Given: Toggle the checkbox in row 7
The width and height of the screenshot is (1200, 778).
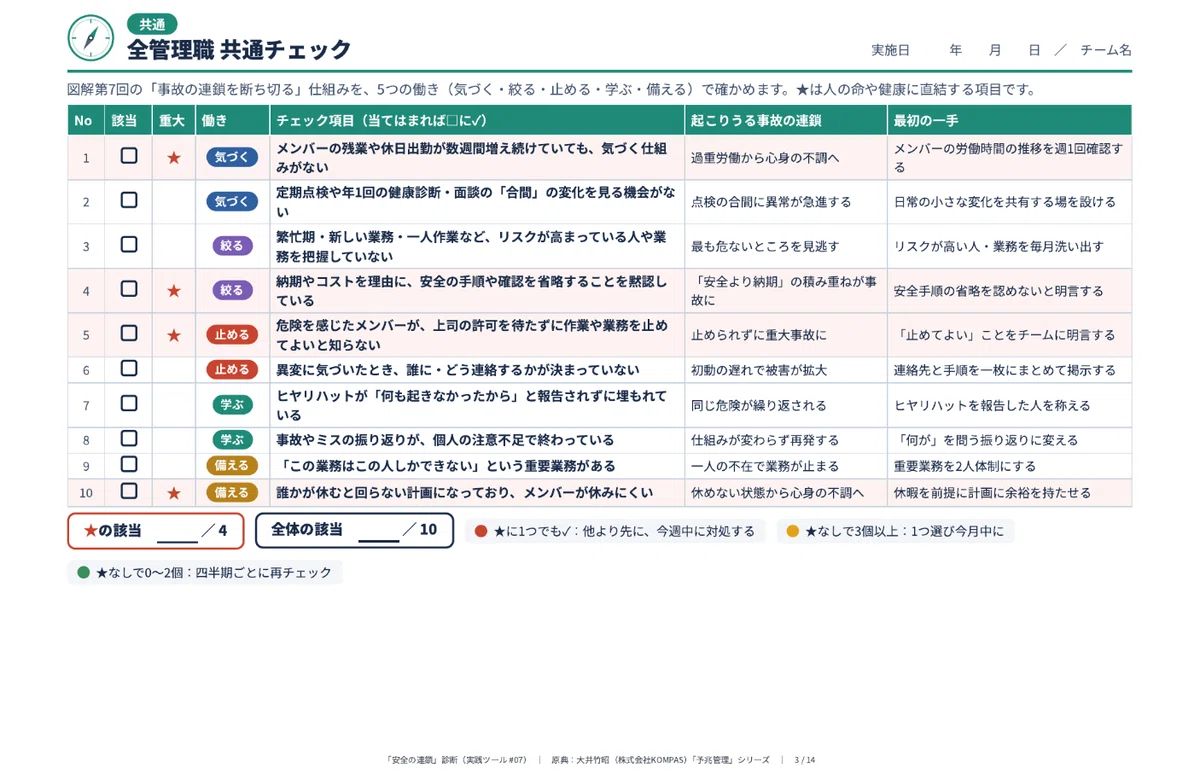Looking at the screenshot, I should (129, 403).
